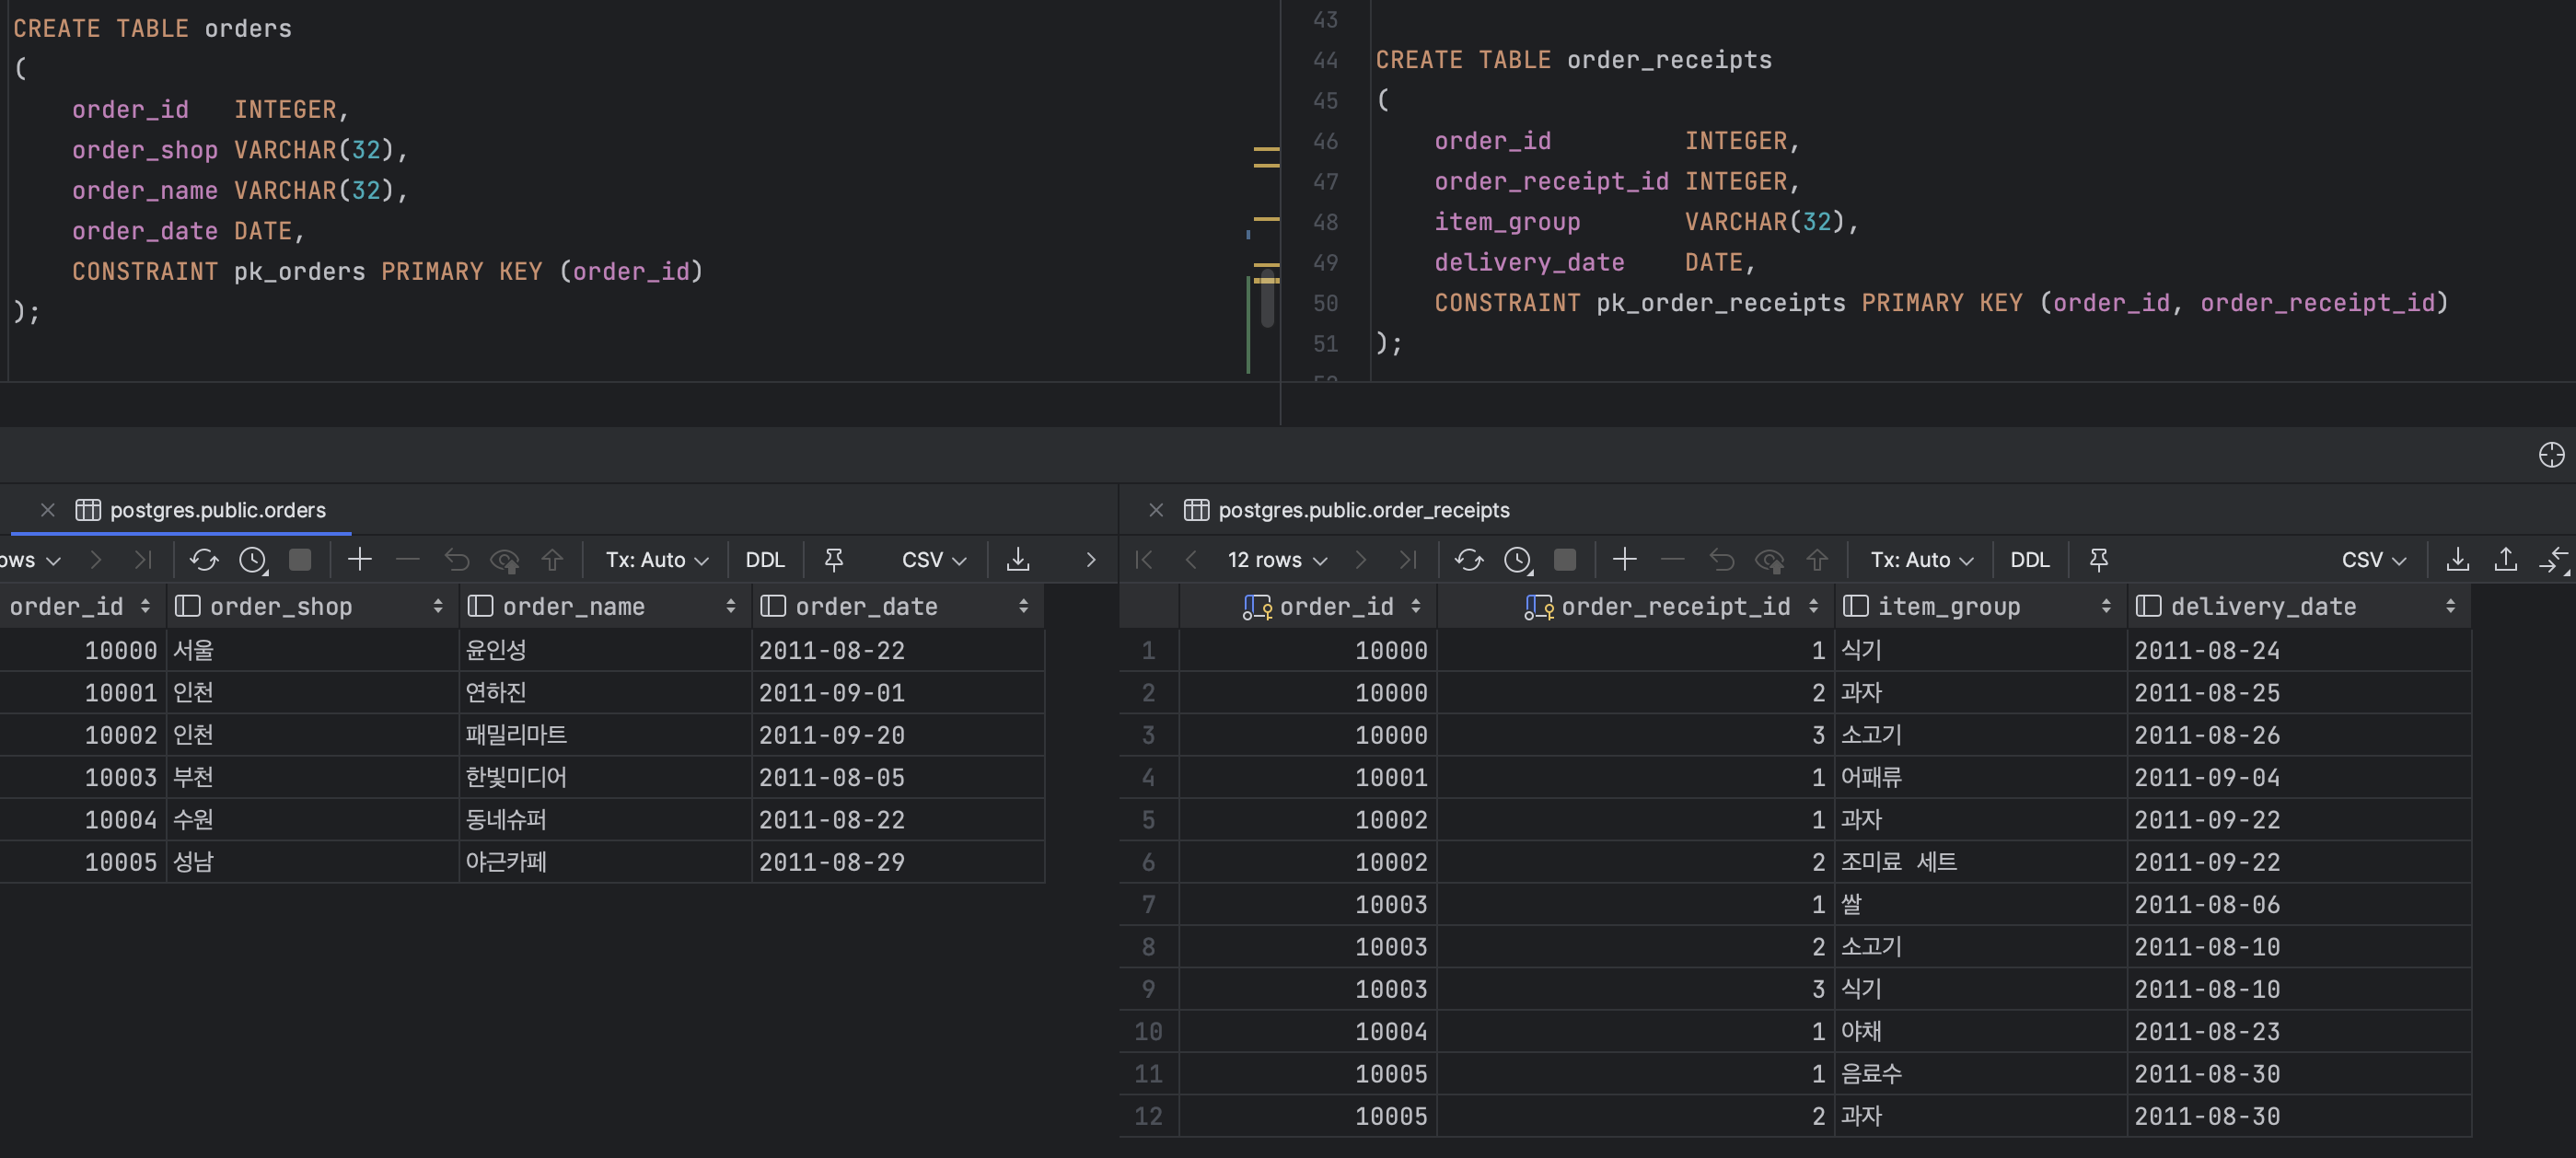
Task: Sort orders by order_shop column
Action: [x=438, y=606]
